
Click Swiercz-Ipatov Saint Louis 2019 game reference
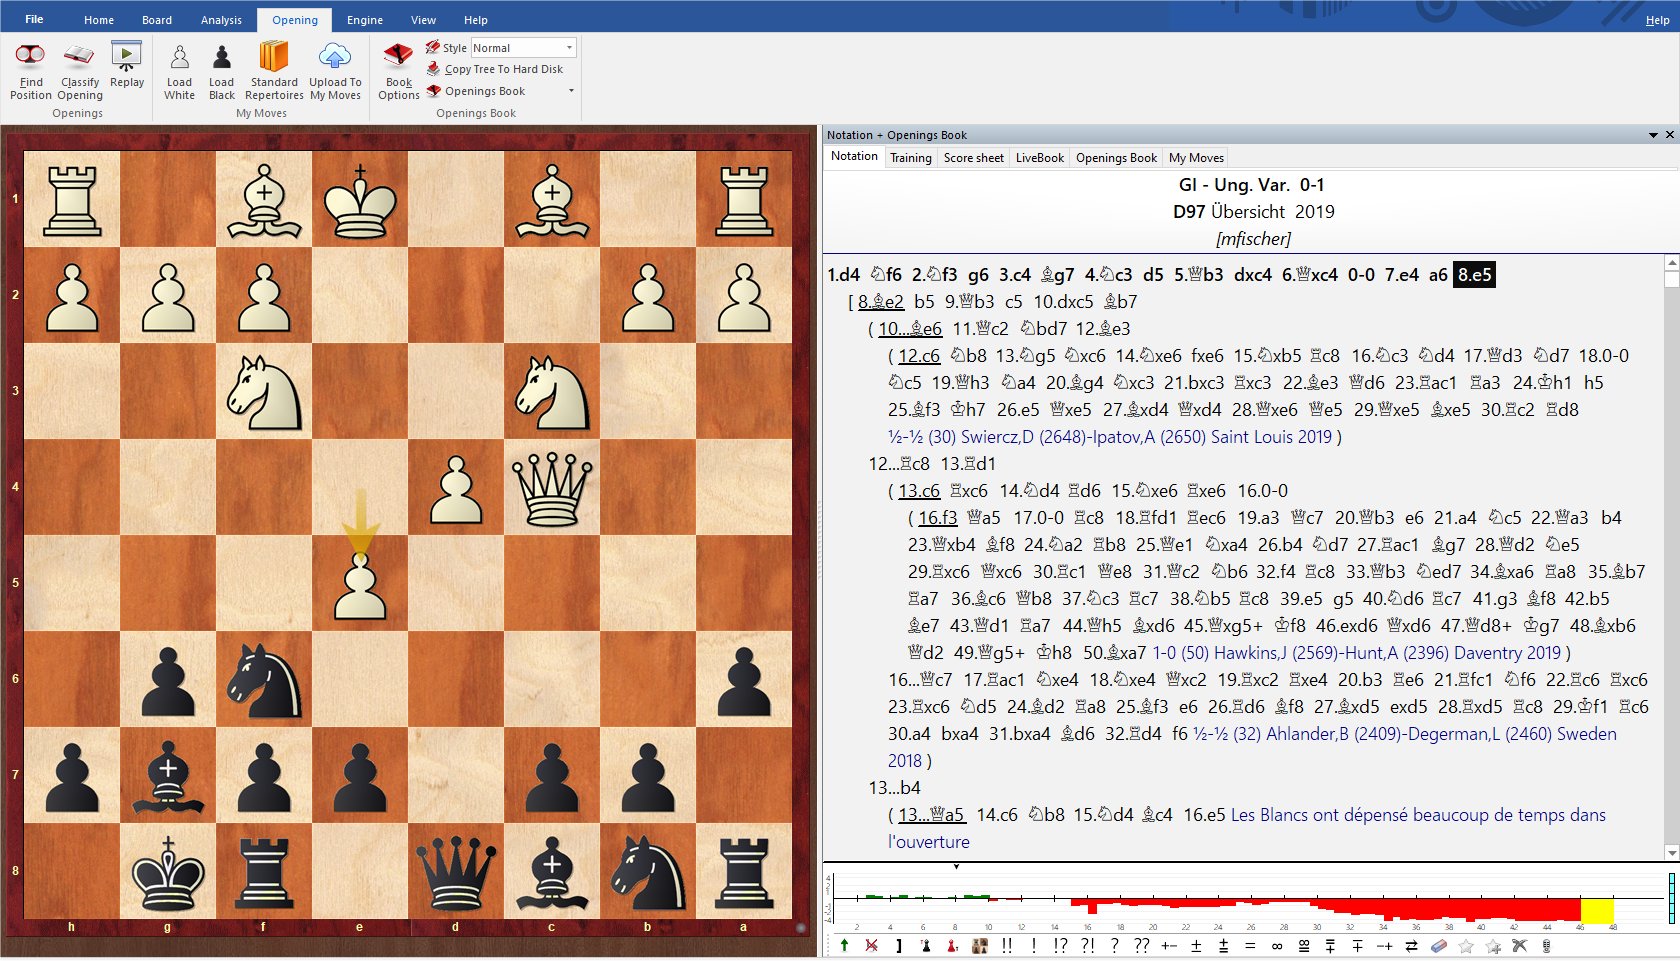coord(1110,437)
